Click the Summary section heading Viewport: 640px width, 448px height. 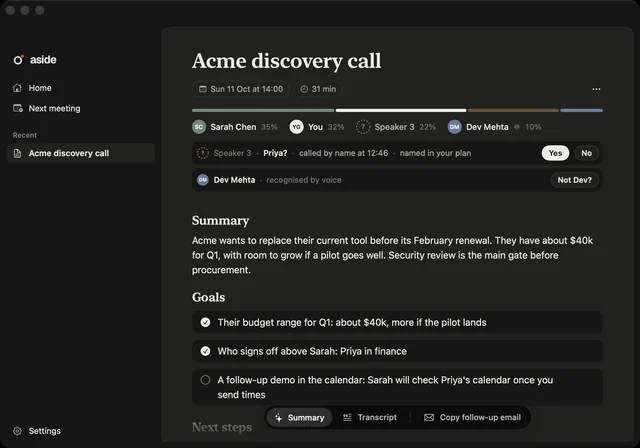click(x=220, y=220)
